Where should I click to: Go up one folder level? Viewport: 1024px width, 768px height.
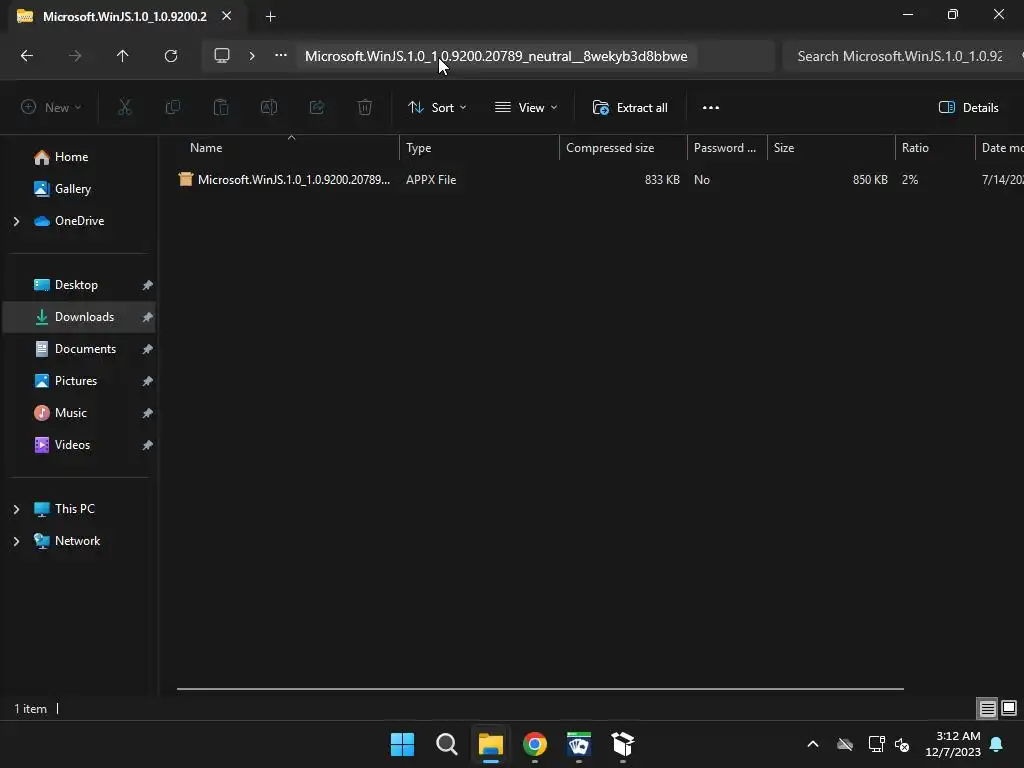(122, 56)
